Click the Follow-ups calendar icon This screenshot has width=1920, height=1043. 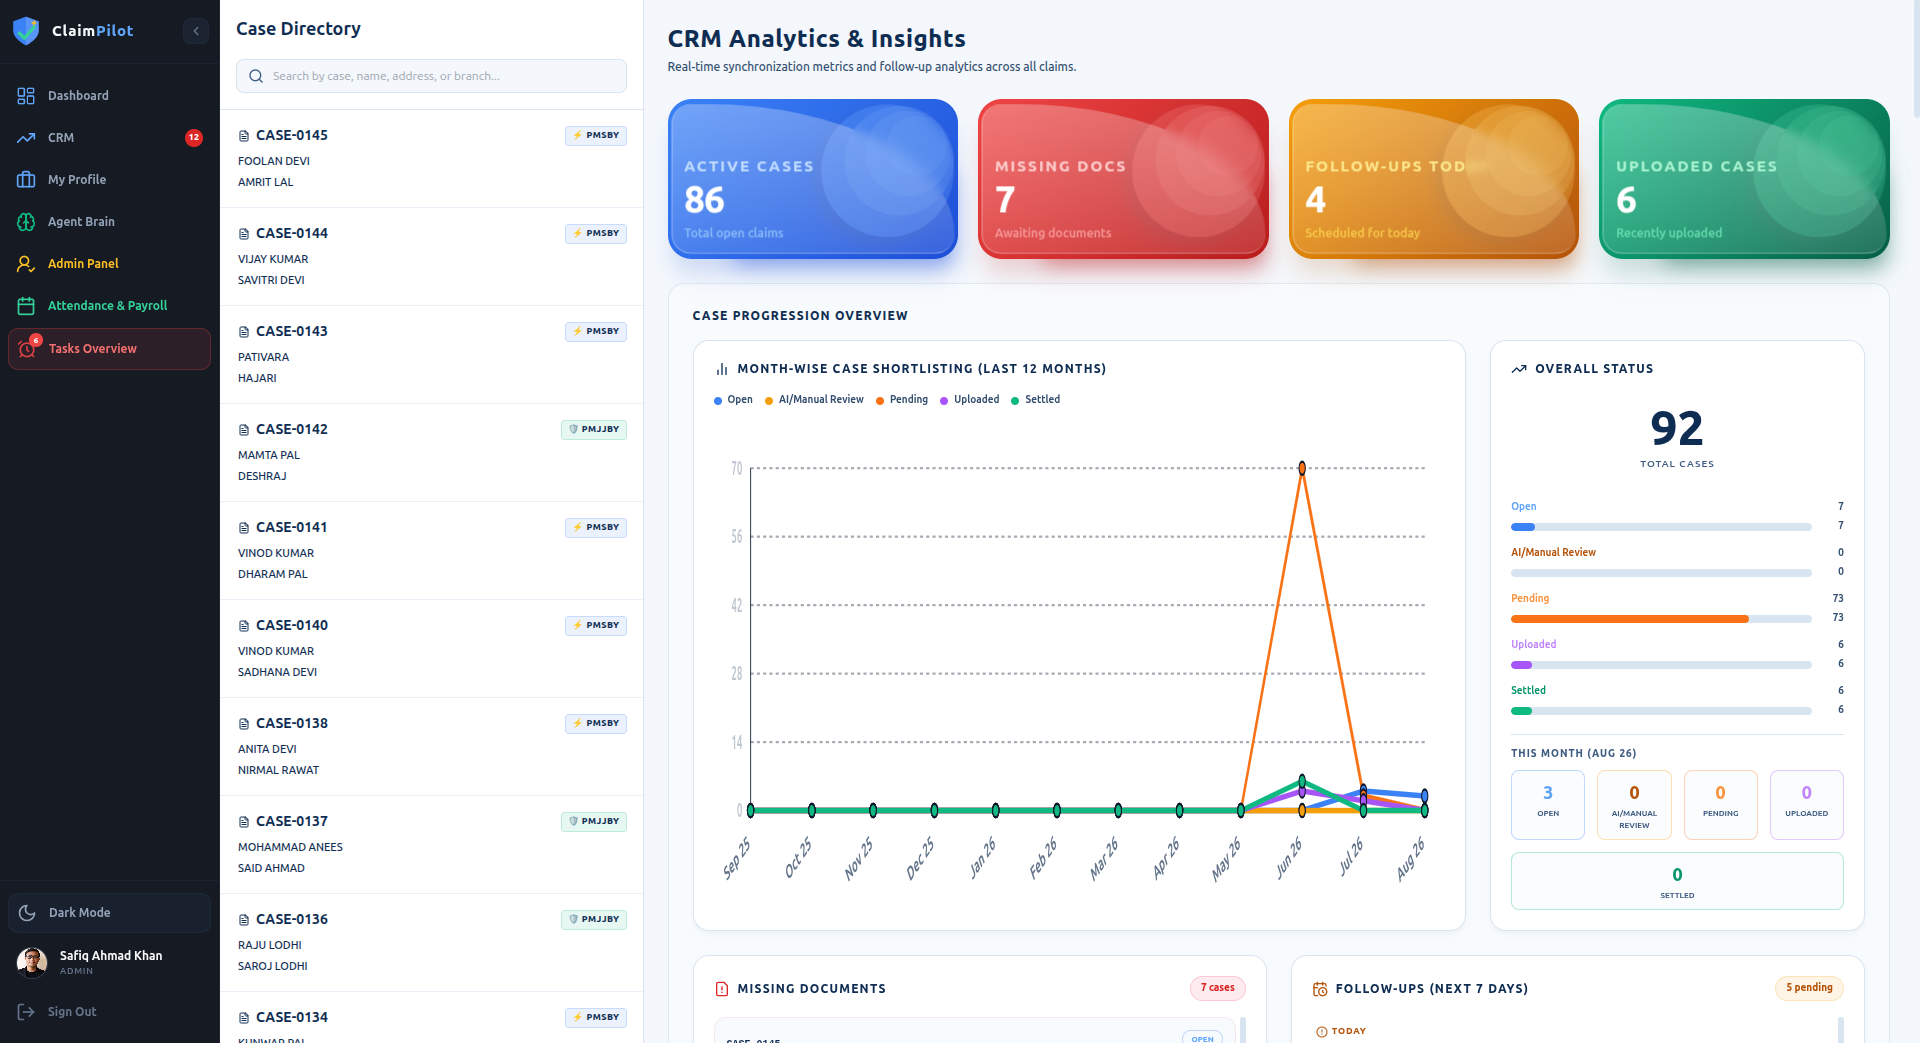point(1320,989)
